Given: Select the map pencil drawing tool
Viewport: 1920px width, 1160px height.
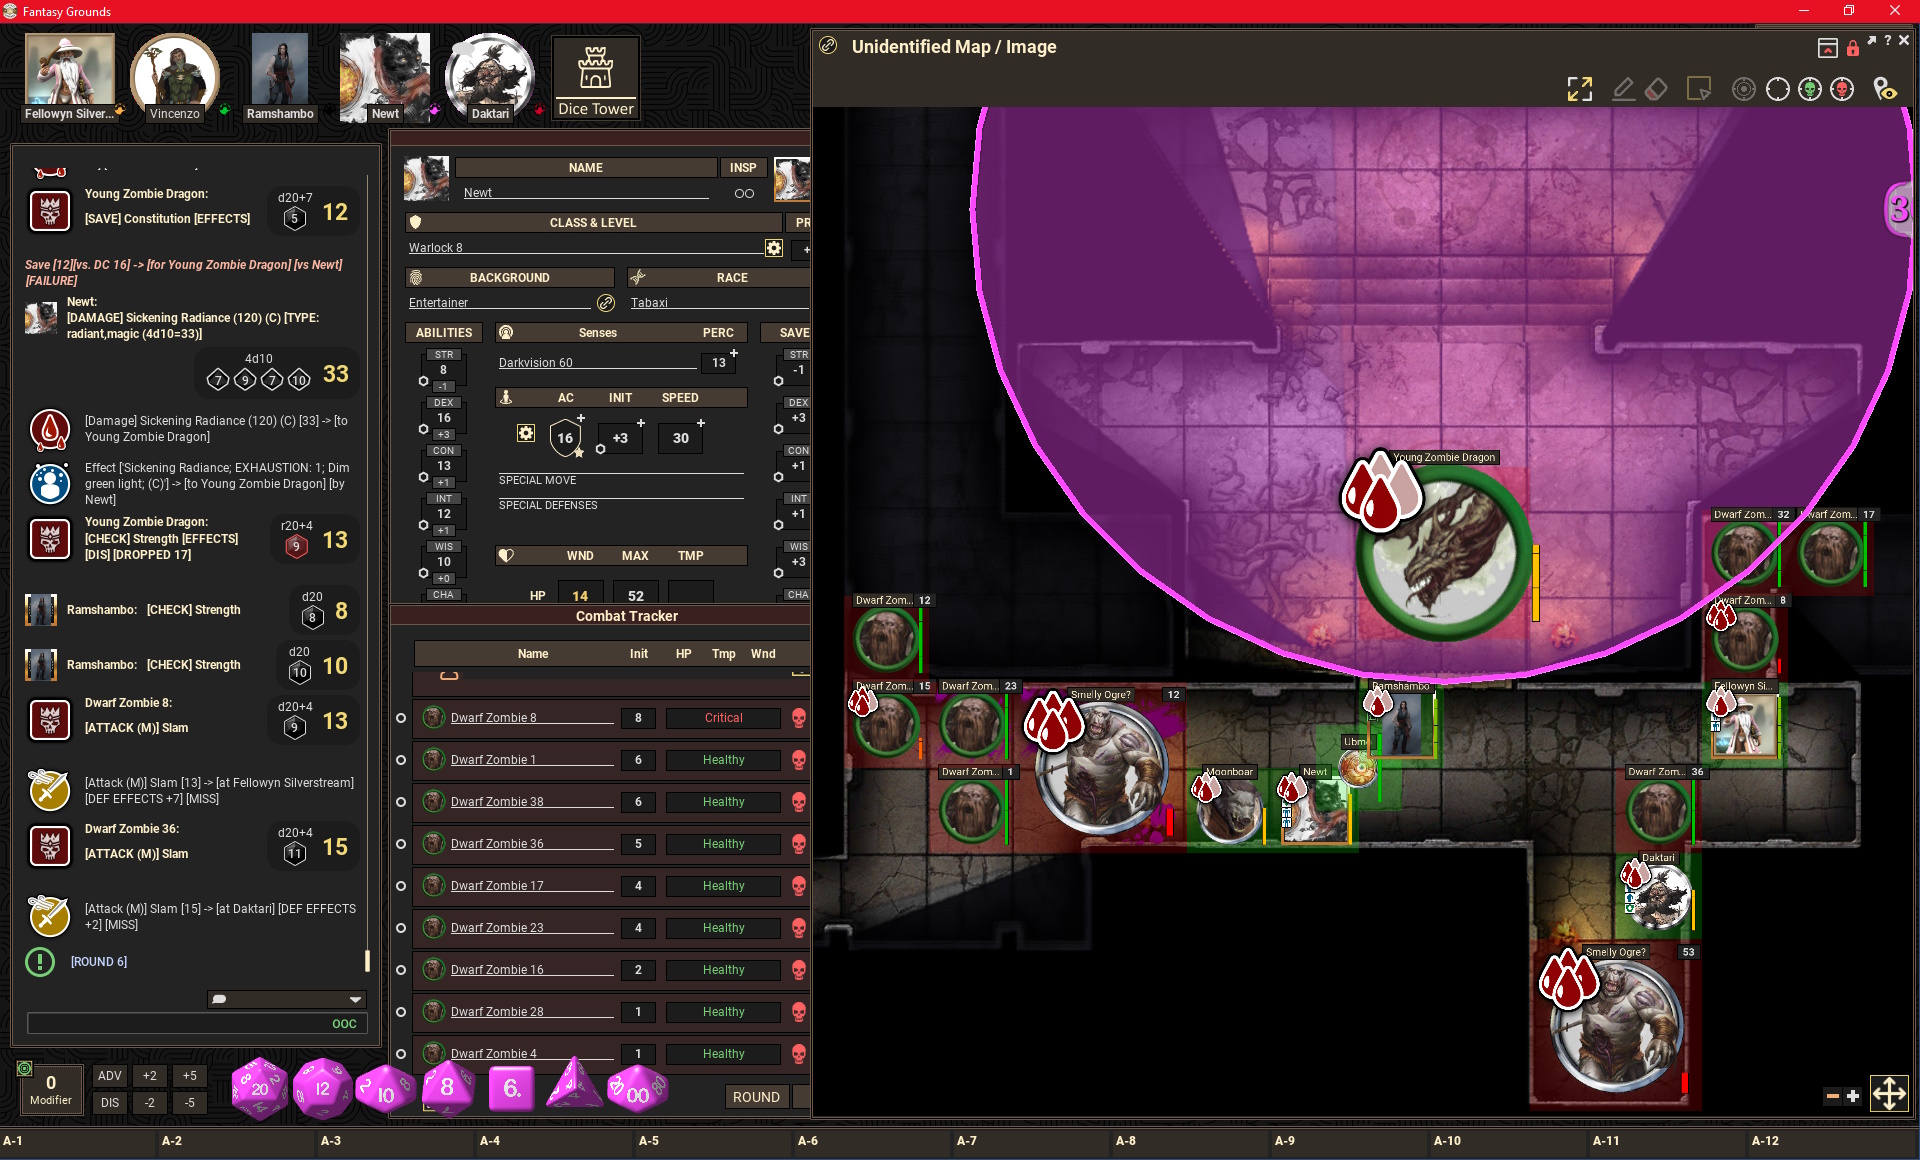Looking at the screenshot, I should point(1623,89).
